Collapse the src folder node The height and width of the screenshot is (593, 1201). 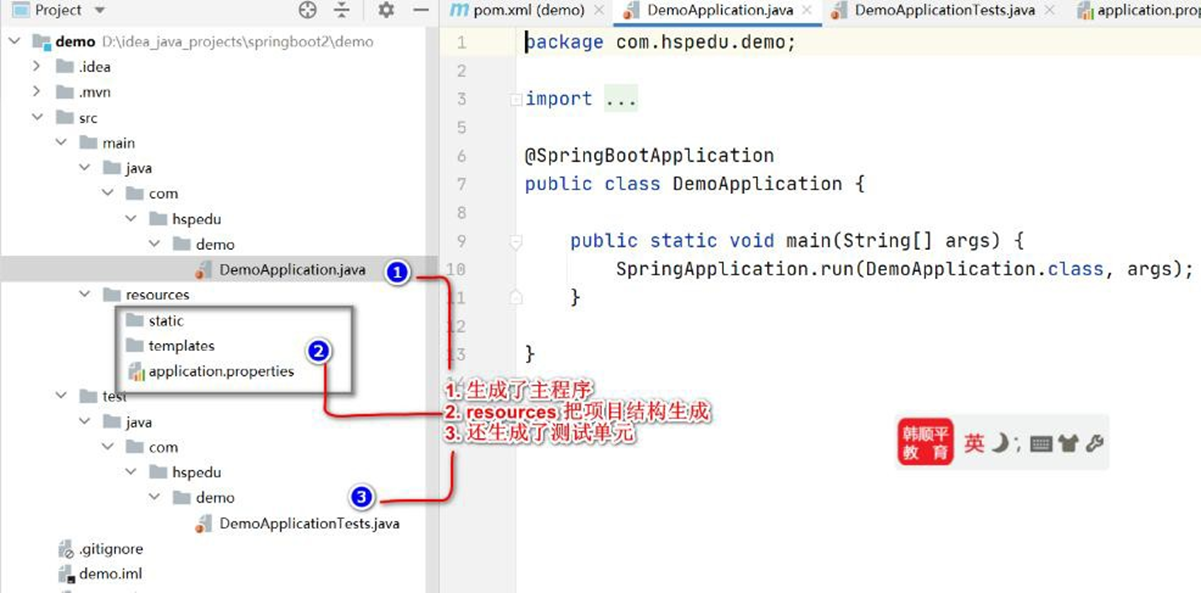click(37, 118)
